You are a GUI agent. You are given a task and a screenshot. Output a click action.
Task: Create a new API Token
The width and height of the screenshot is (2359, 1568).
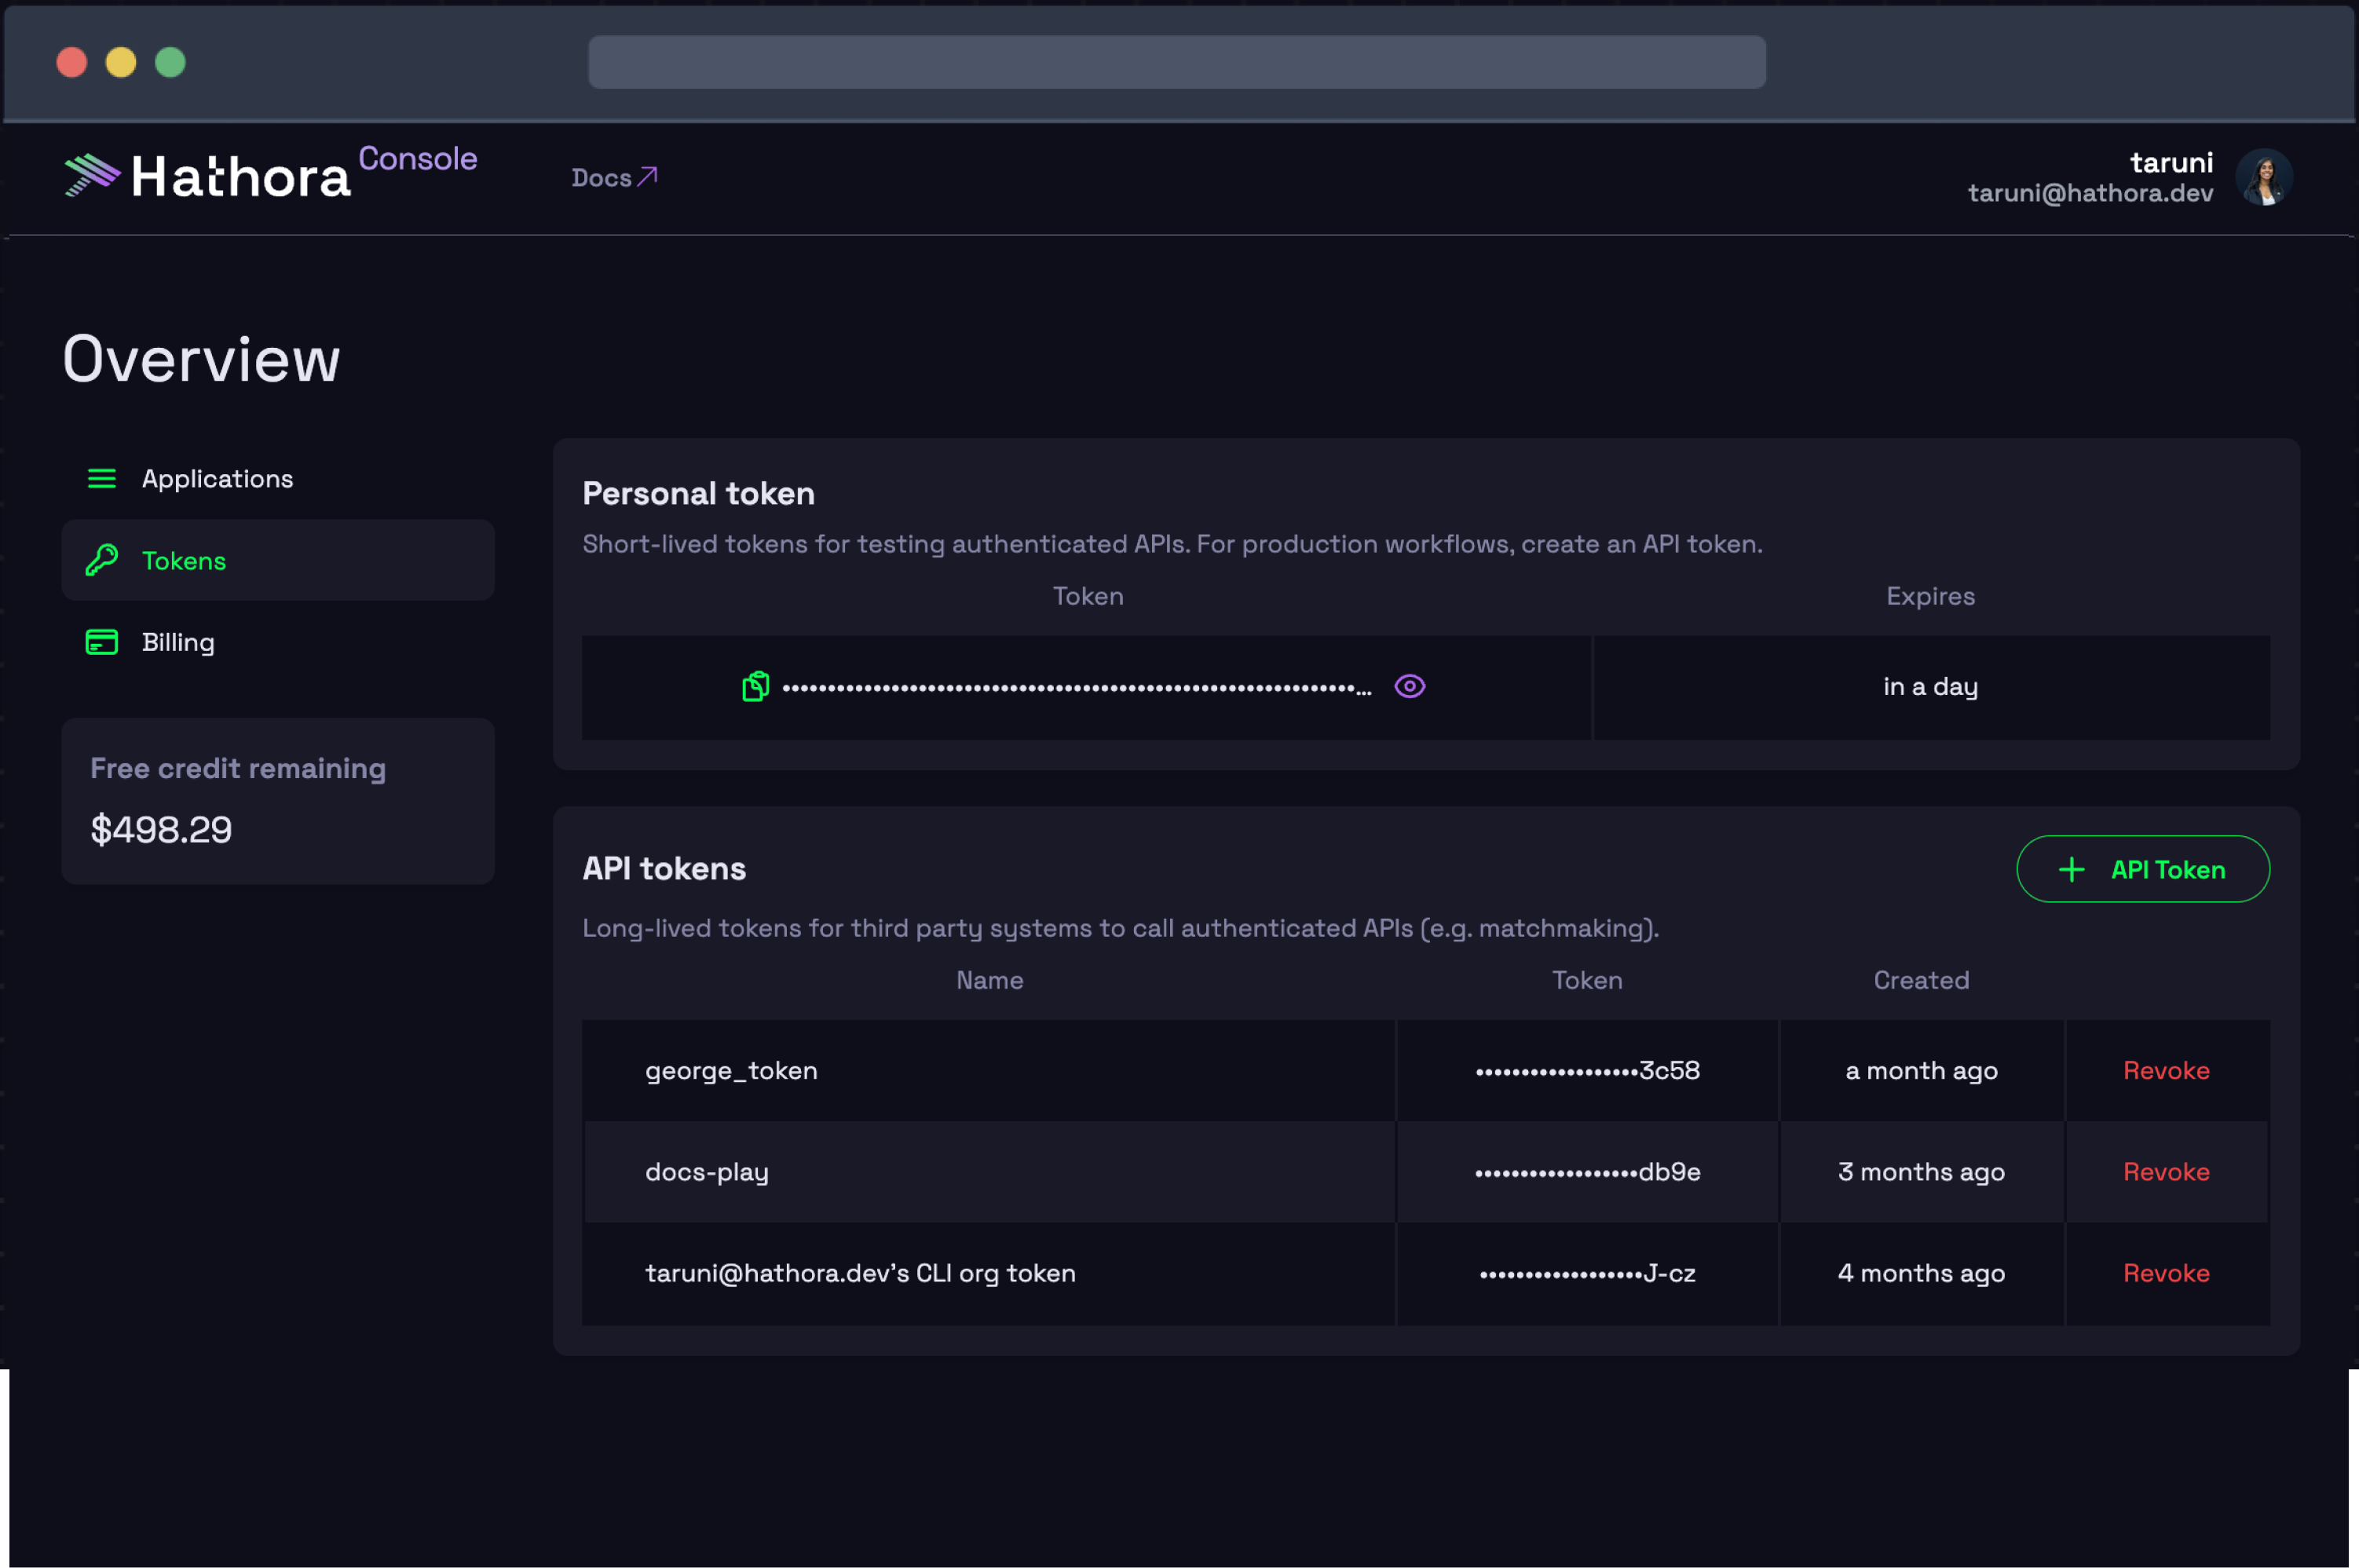(2143, 869)
